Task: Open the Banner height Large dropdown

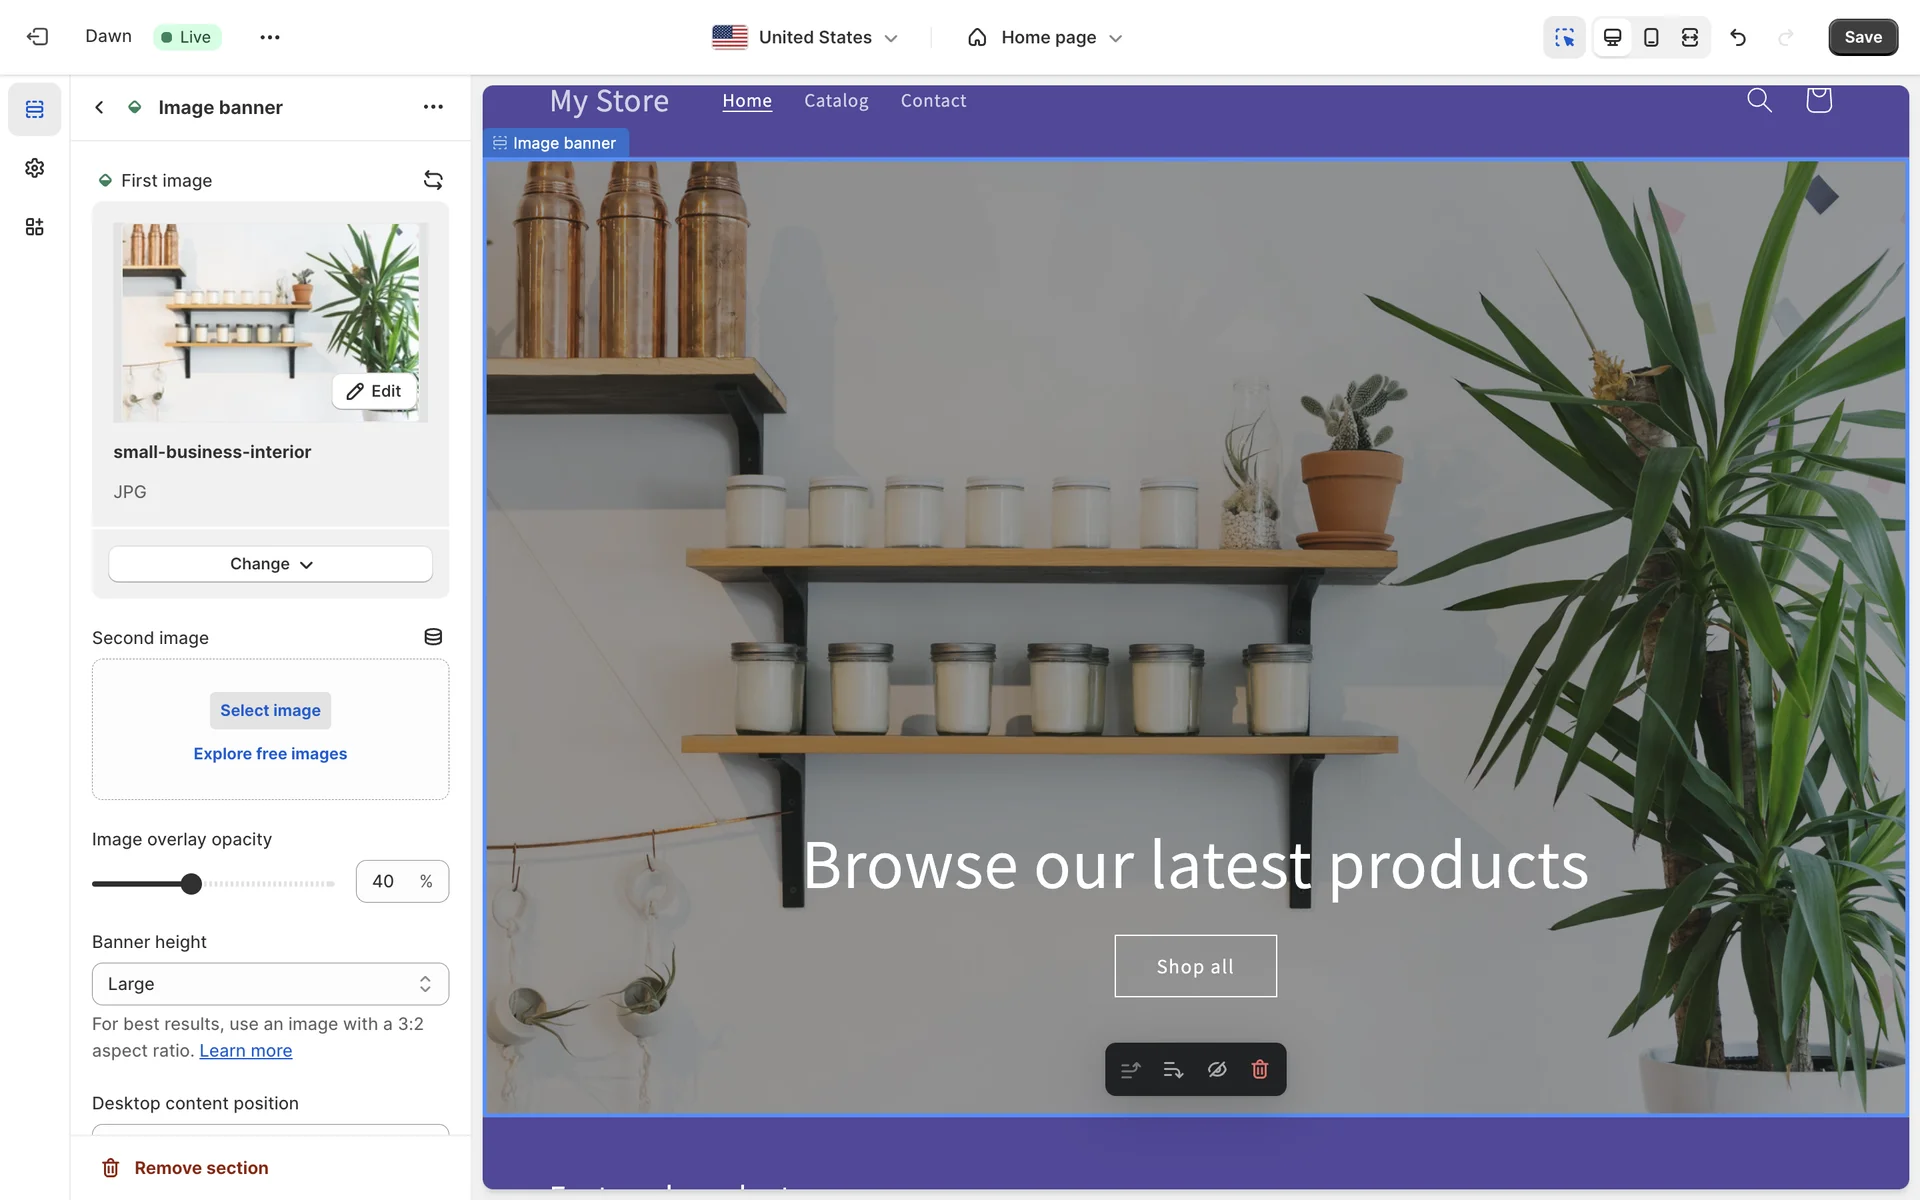Action: 270,984
